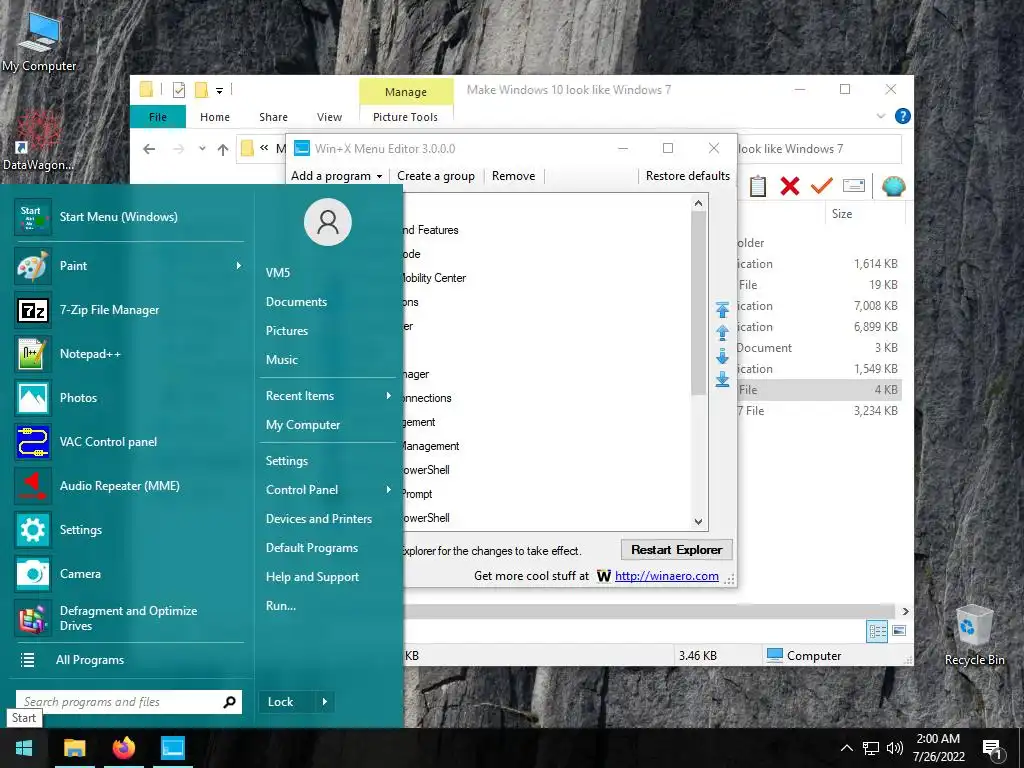Show hidden system tray icons
1024x768 pixels.
tap(846, 748)
